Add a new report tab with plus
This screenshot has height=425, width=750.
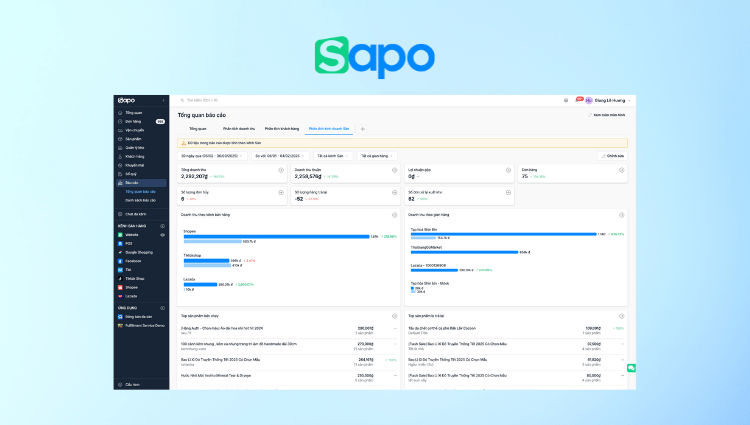click(363, 129)
